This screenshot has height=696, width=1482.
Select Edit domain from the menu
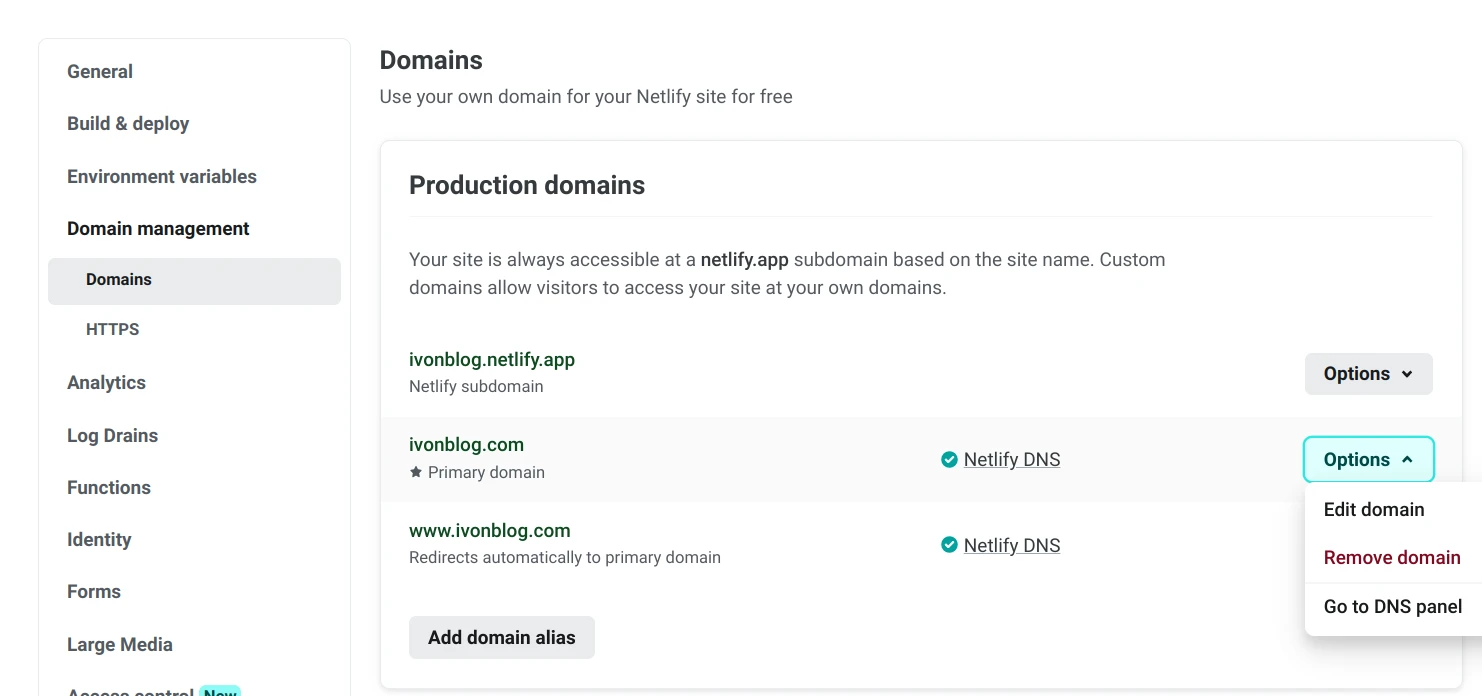coord(1373,510)
